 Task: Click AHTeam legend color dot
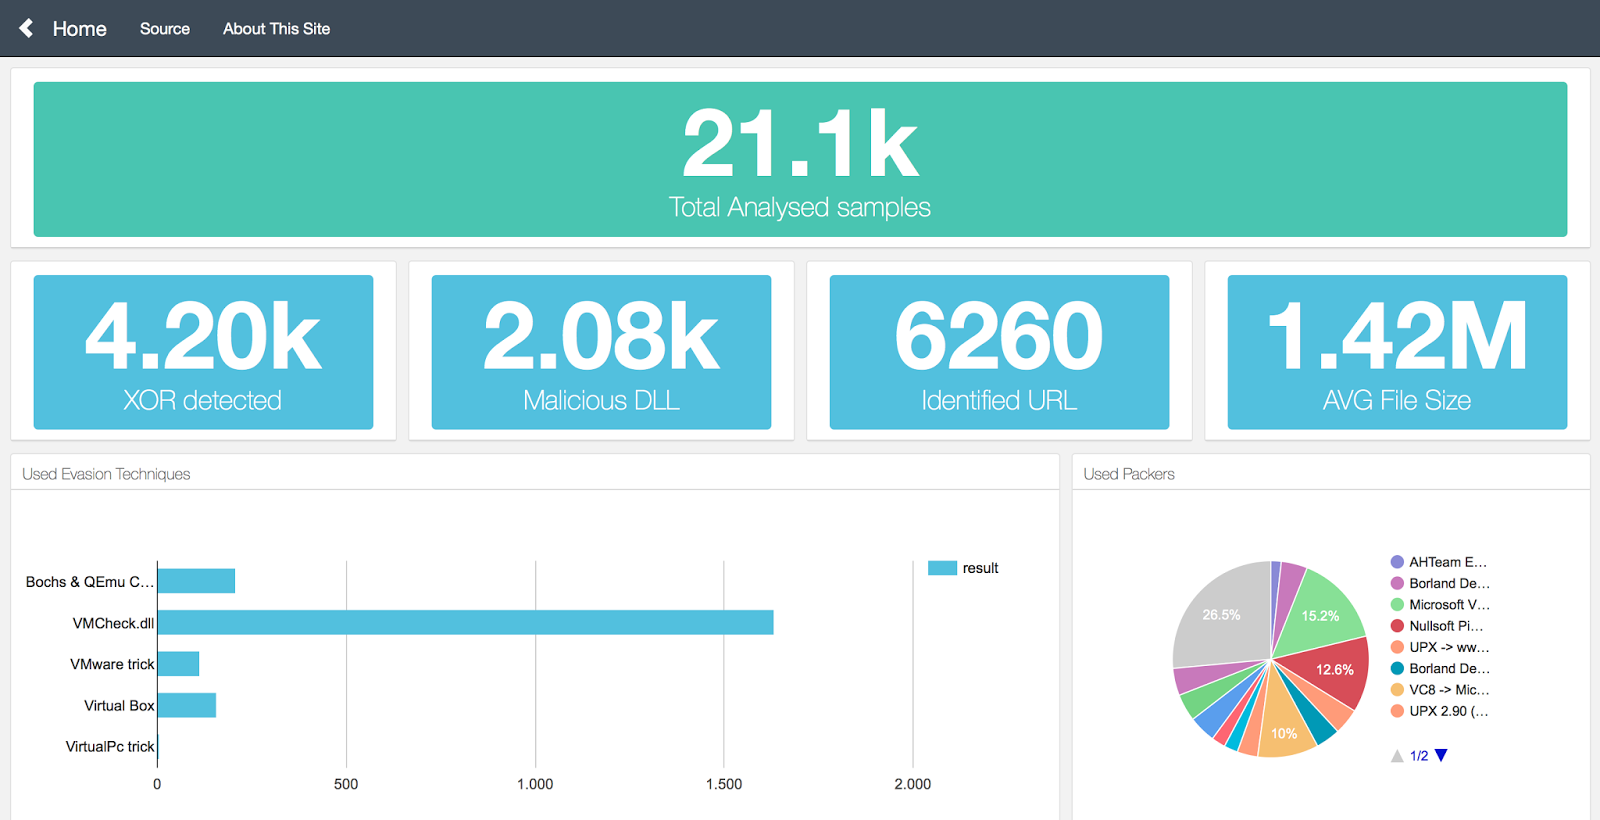point(1397,562)
